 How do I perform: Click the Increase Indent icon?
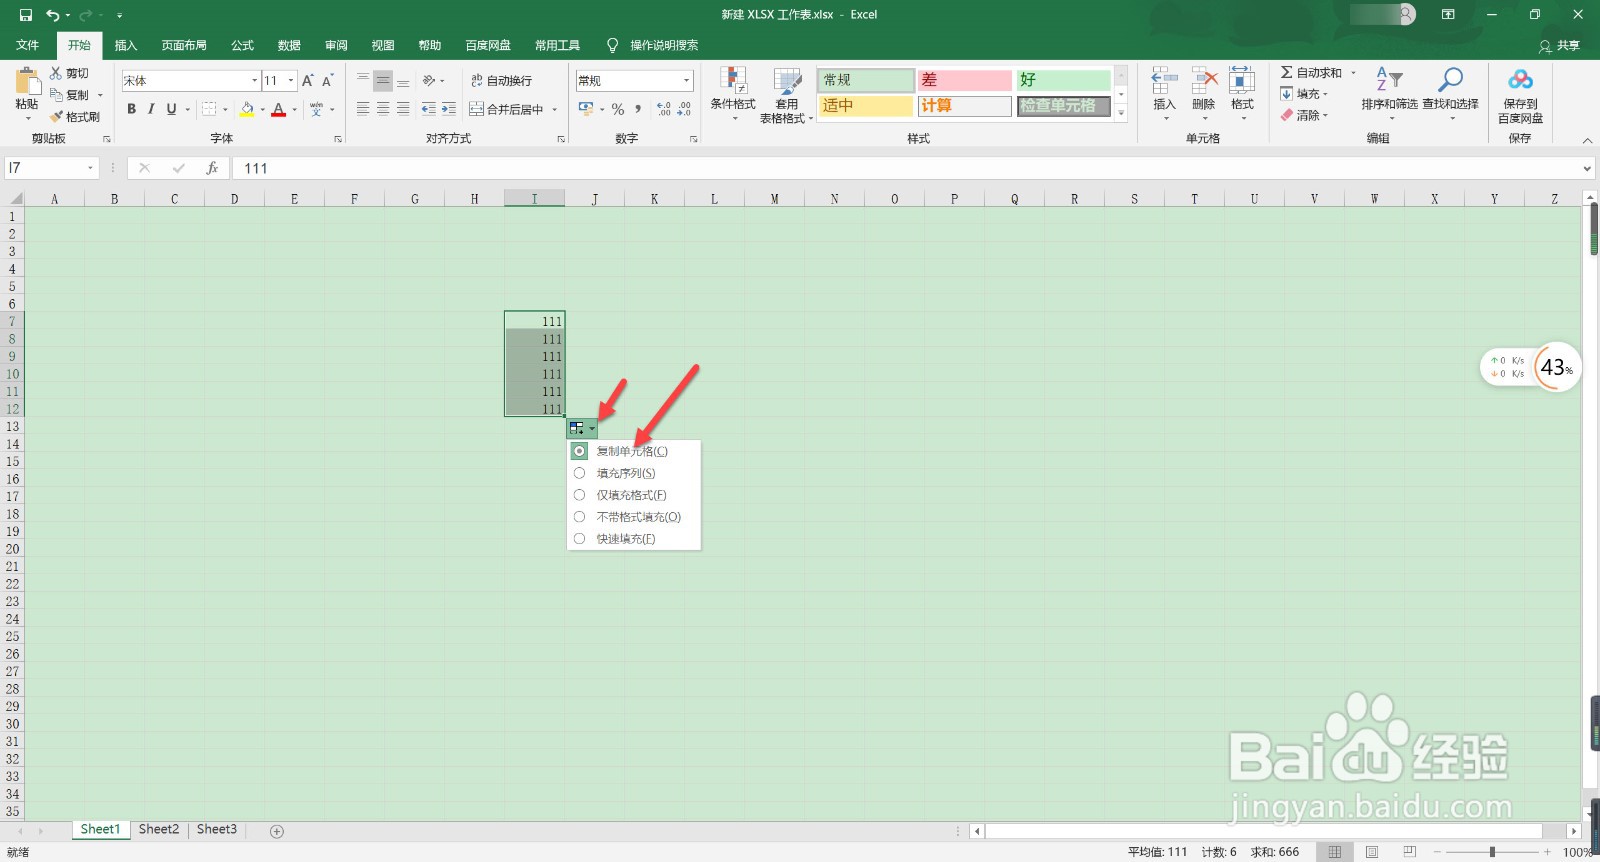449,109
